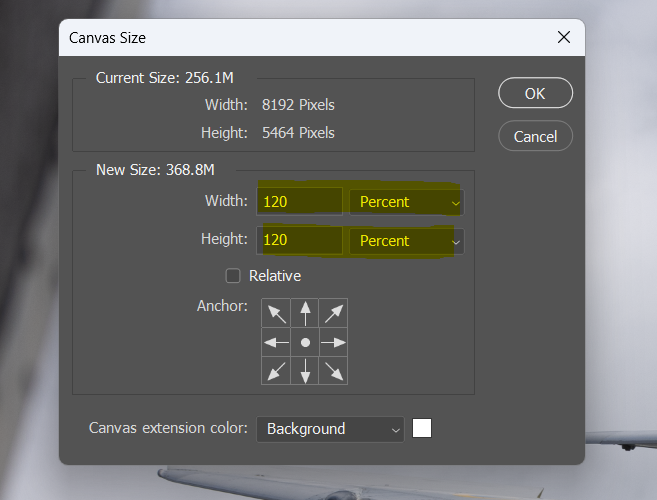The image size is (657, 500).
Task: Click the Canvas extension color: label
Action: point(168,428)
